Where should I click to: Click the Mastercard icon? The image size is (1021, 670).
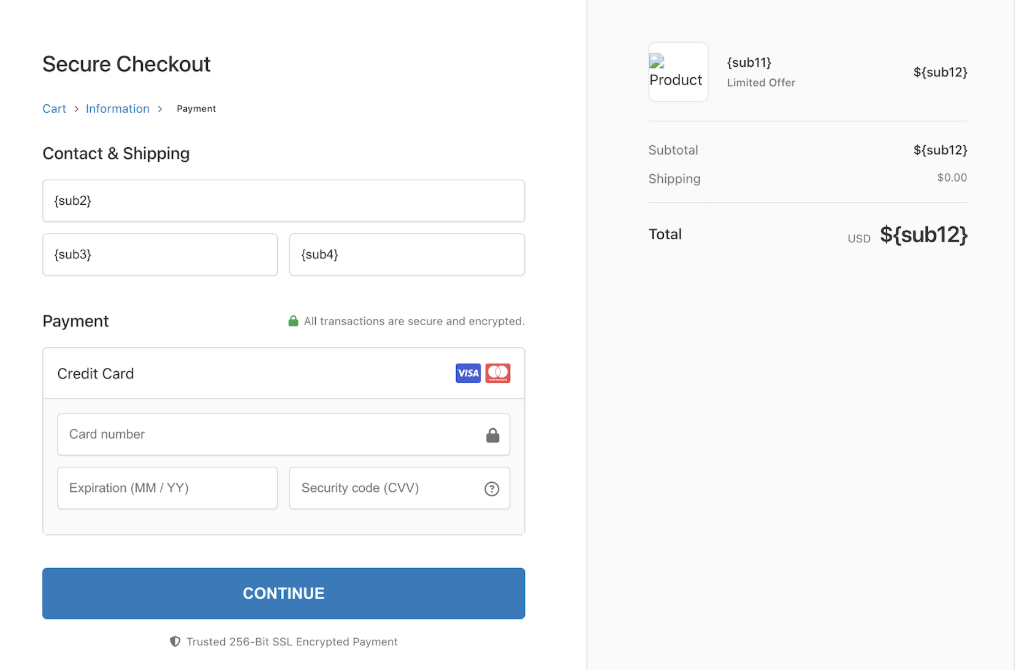pos(498,374)
